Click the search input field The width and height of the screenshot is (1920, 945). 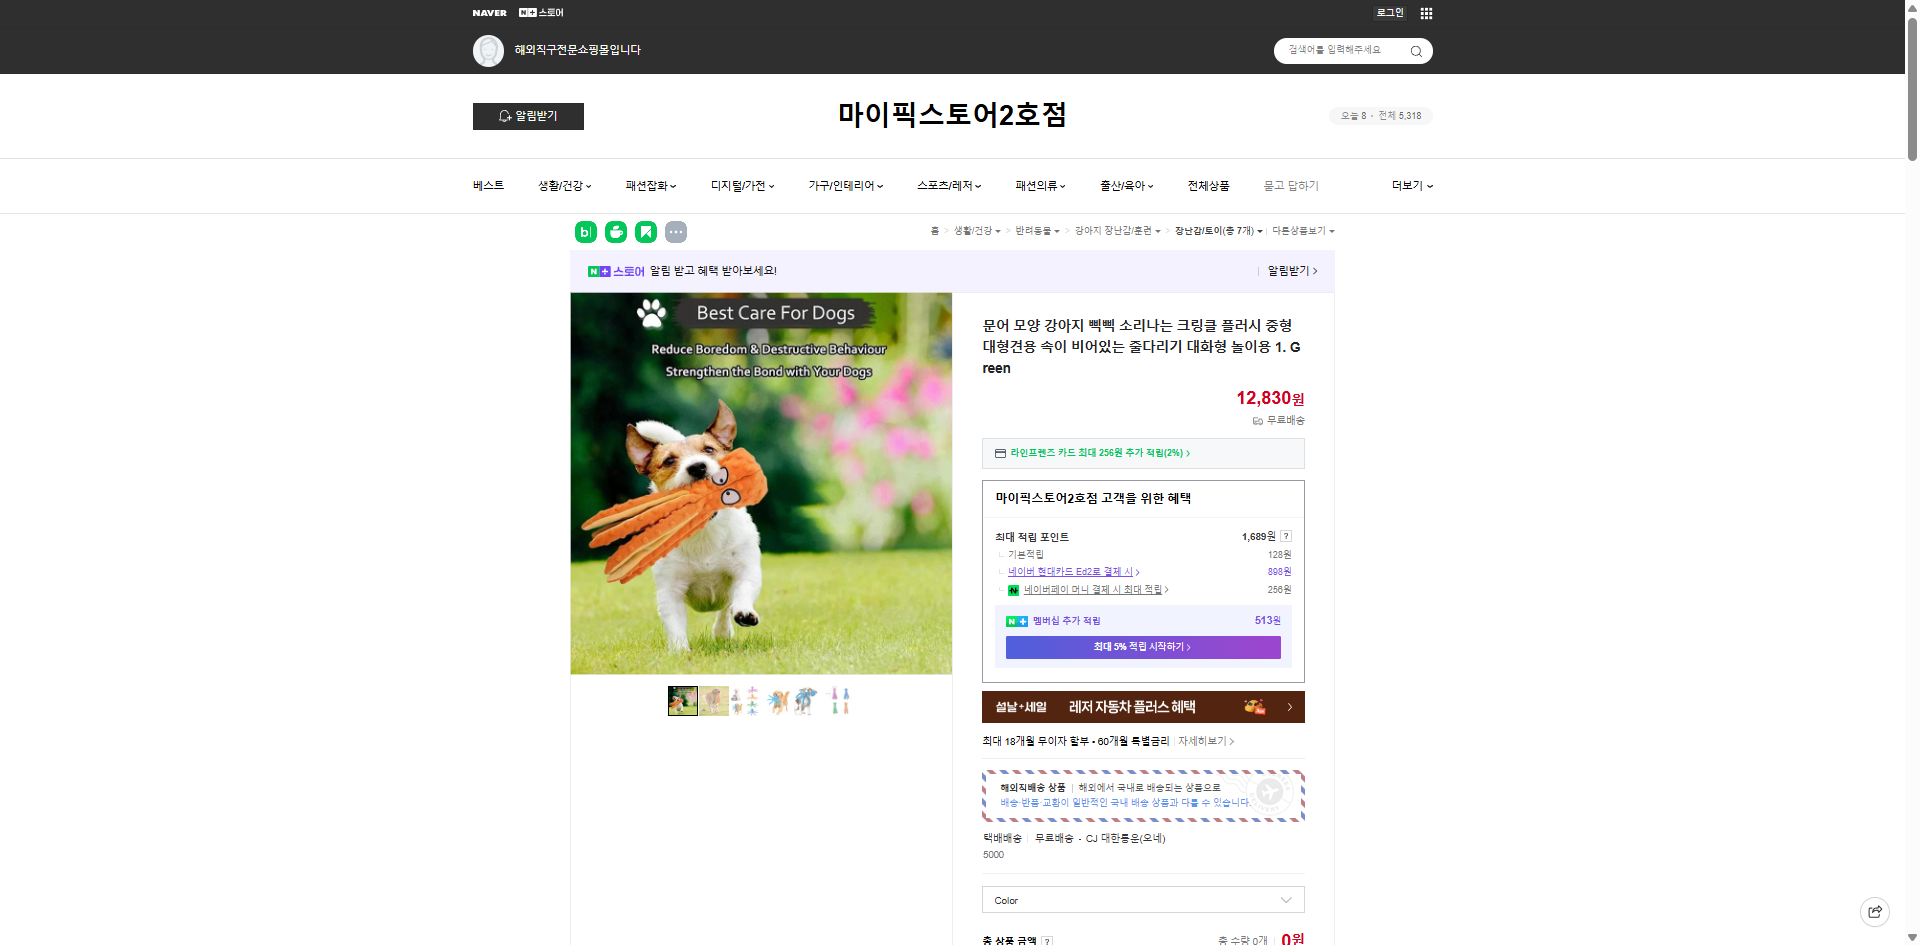[1340, 51]
